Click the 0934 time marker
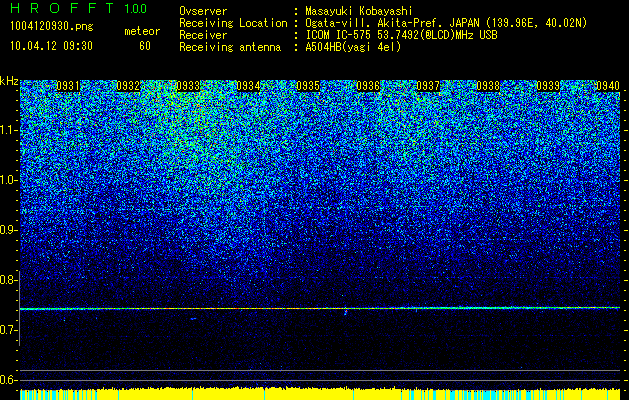The width and height of the screenshot is (629, 400). 248,86
